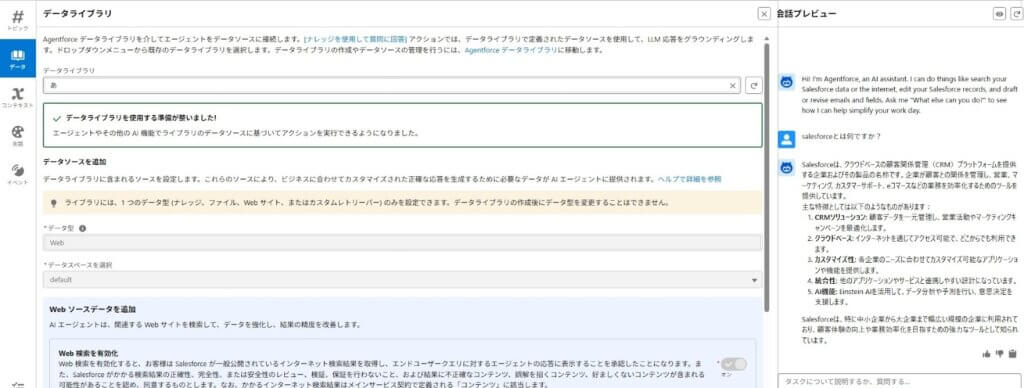Image resolution: width=1024 pixels, height=388 pixels.
Task: Click the カスタマイズ性 list item
Action: pyautogui.click(x=912, y=265)
